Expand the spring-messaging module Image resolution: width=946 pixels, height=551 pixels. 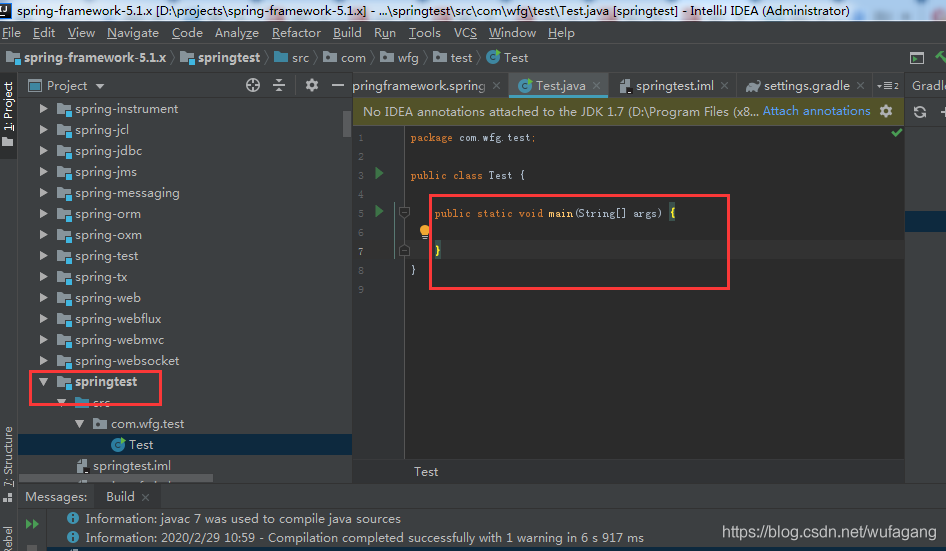43,193
